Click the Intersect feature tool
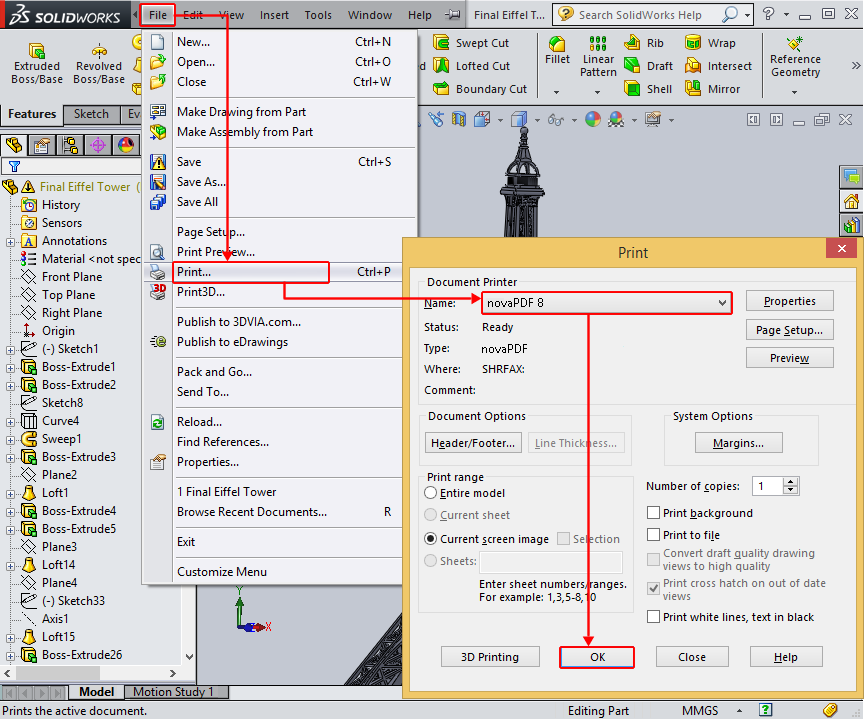864x719 pixels. pos(718,66)
